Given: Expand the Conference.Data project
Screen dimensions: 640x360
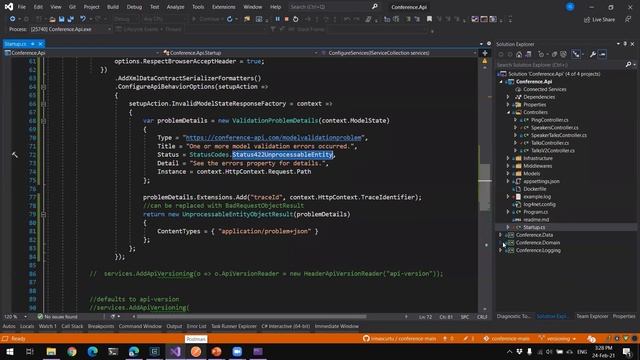Looking at the screenshot, I should (x=501, y=235).
